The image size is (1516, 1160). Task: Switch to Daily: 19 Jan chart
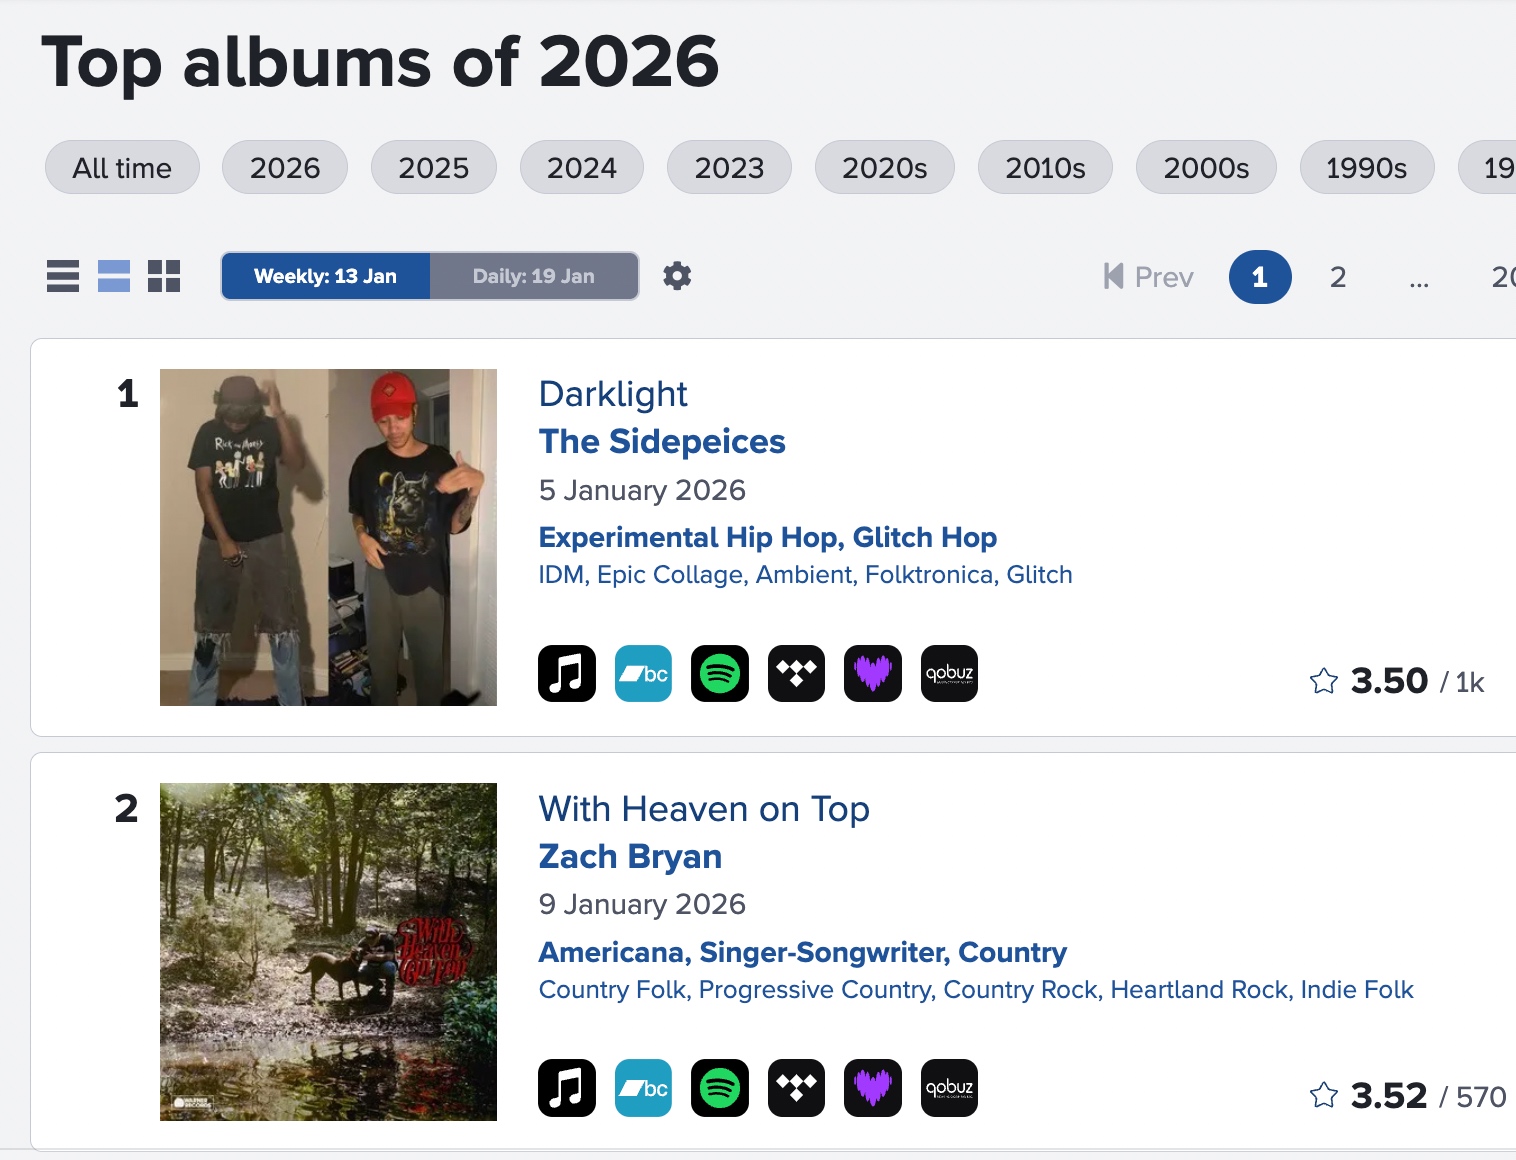coord(533,276)
